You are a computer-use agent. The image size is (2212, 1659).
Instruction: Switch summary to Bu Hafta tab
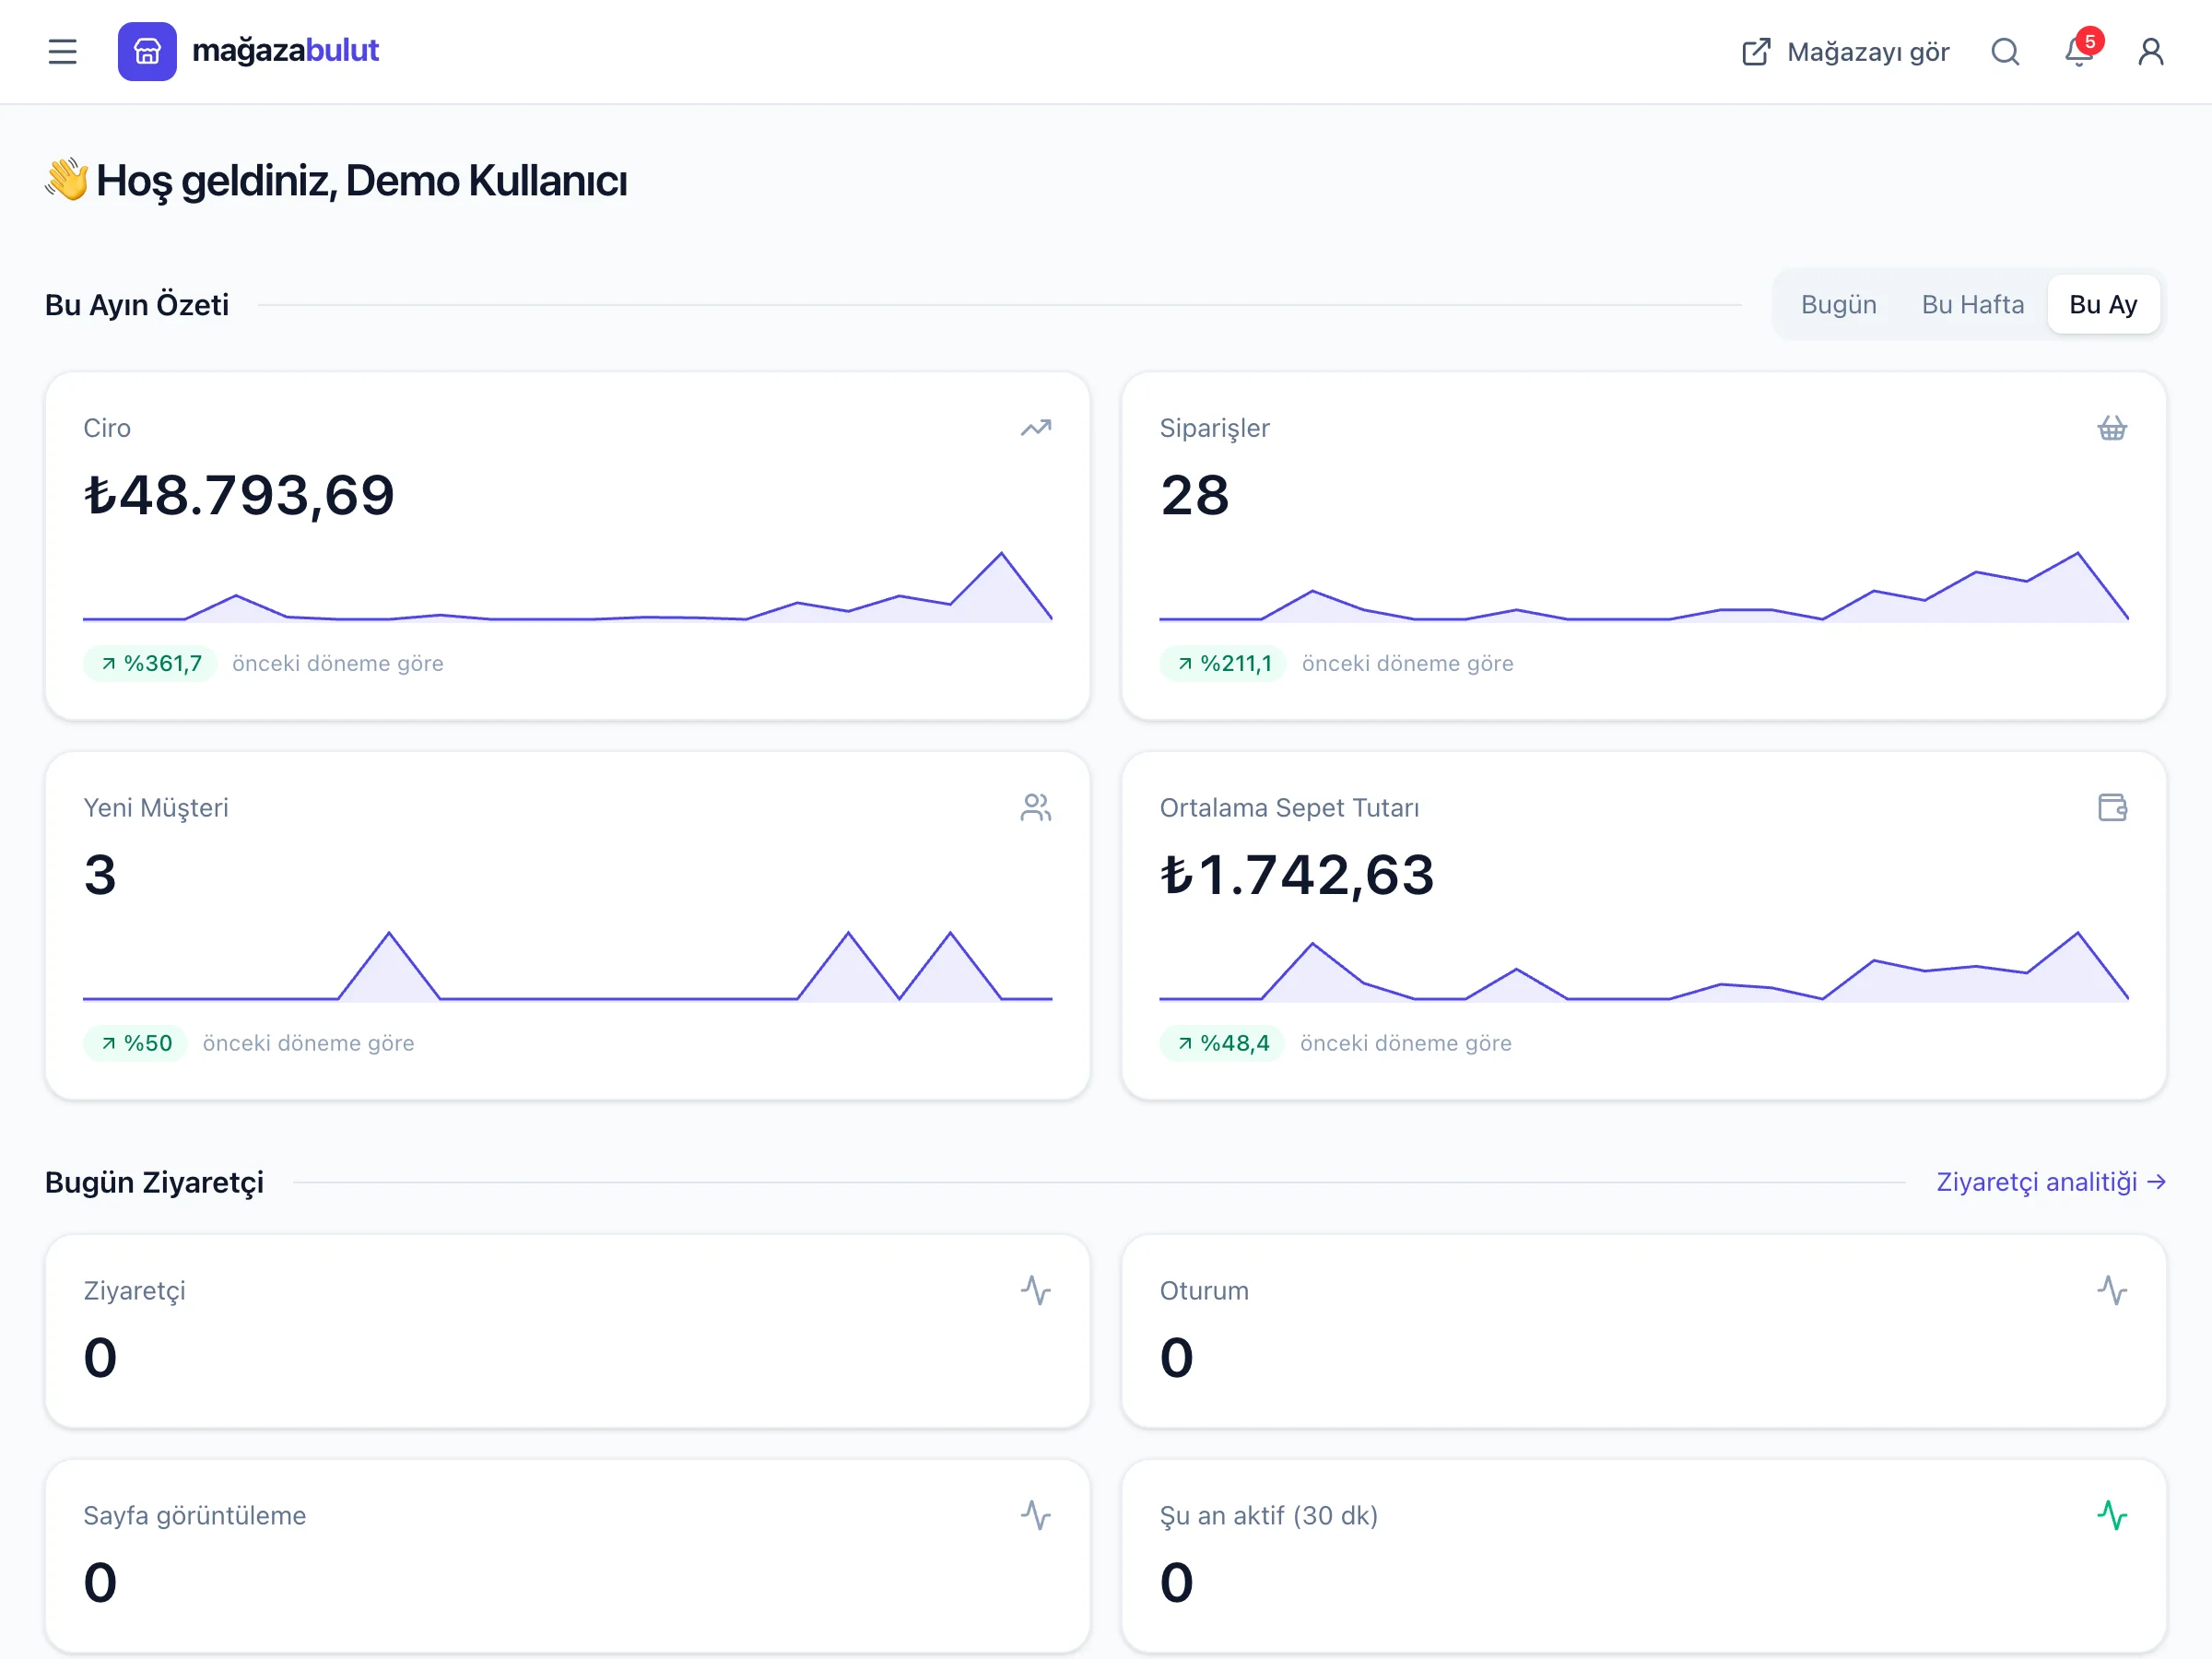(1972, 304)
